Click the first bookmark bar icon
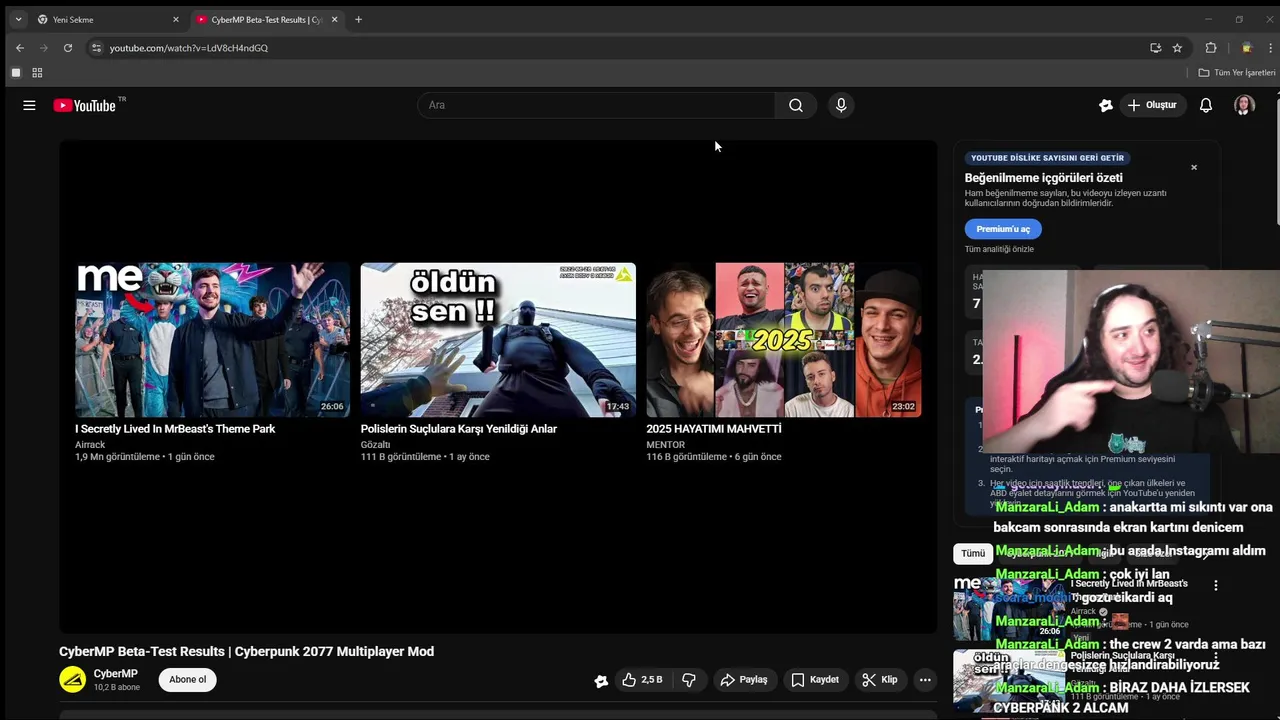 [x=15, y=72]
